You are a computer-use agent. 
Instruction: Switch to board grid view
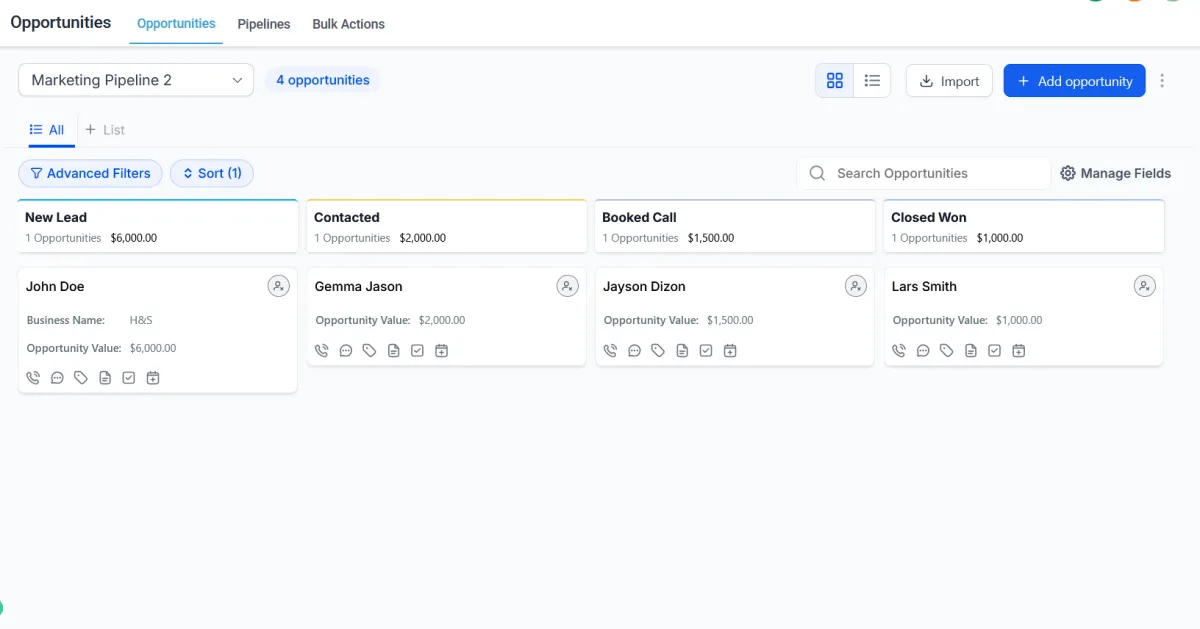coord(835,81)
